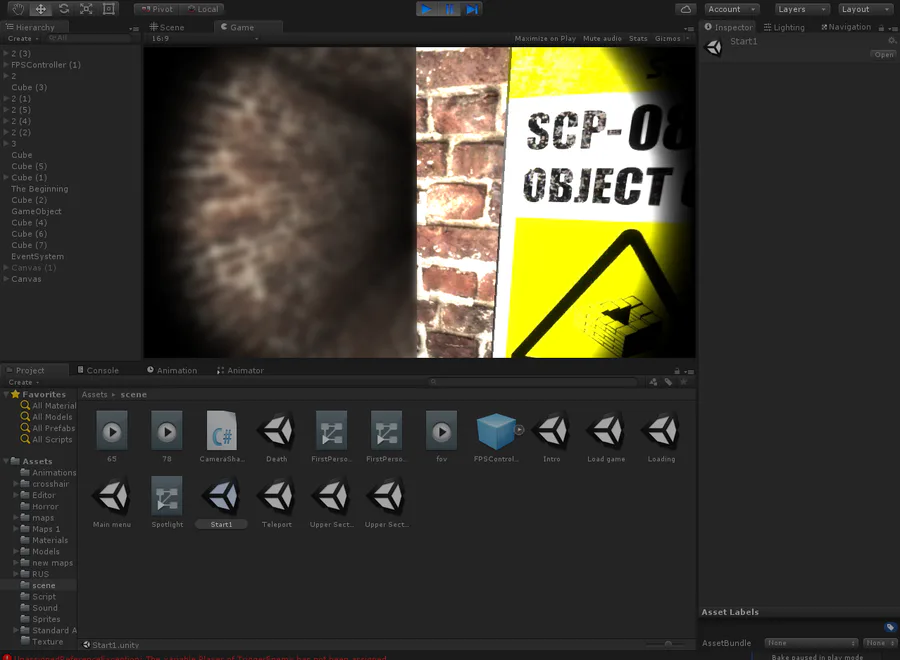Click Search by Type icon in Project

(653, 382)
